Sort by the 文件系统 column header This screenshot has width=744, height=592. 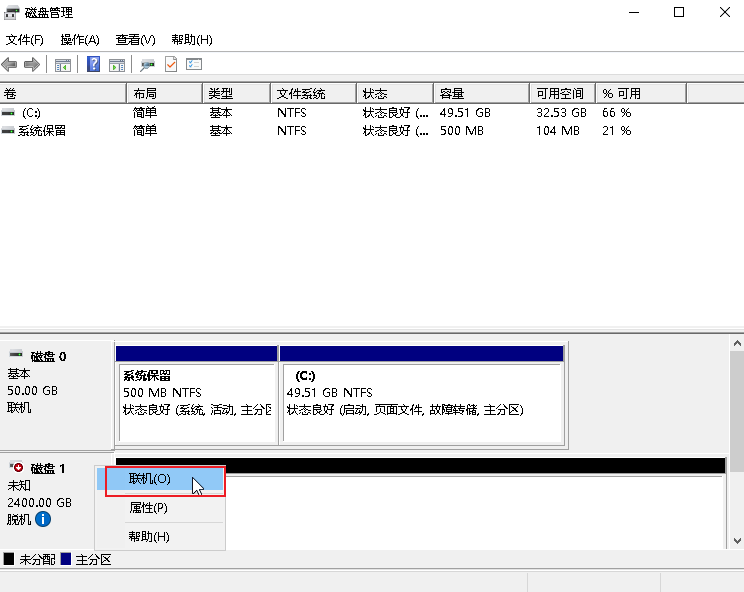click(x=313, y=93)
